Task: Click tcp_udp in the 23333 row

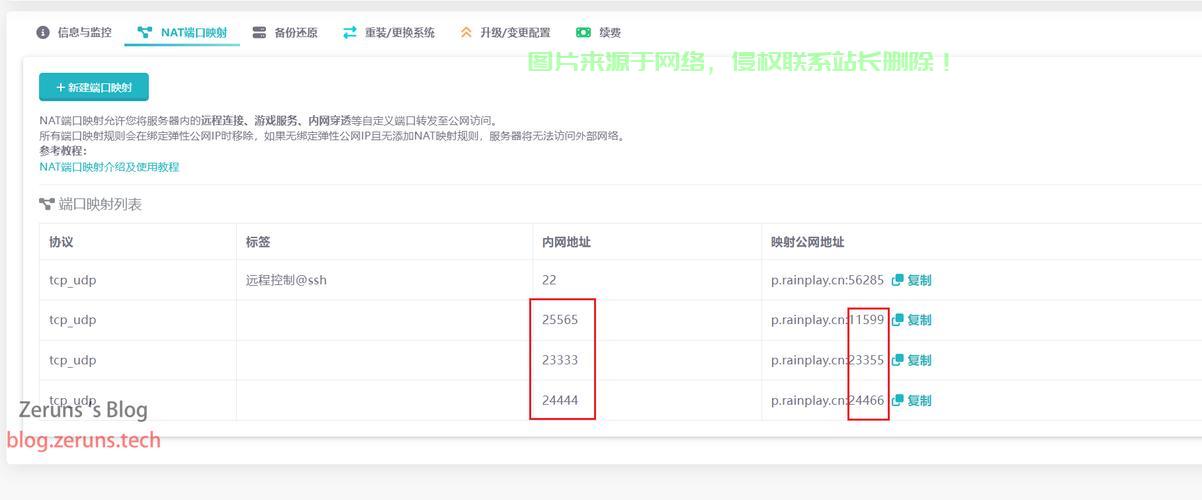Action: coord(73,360)
